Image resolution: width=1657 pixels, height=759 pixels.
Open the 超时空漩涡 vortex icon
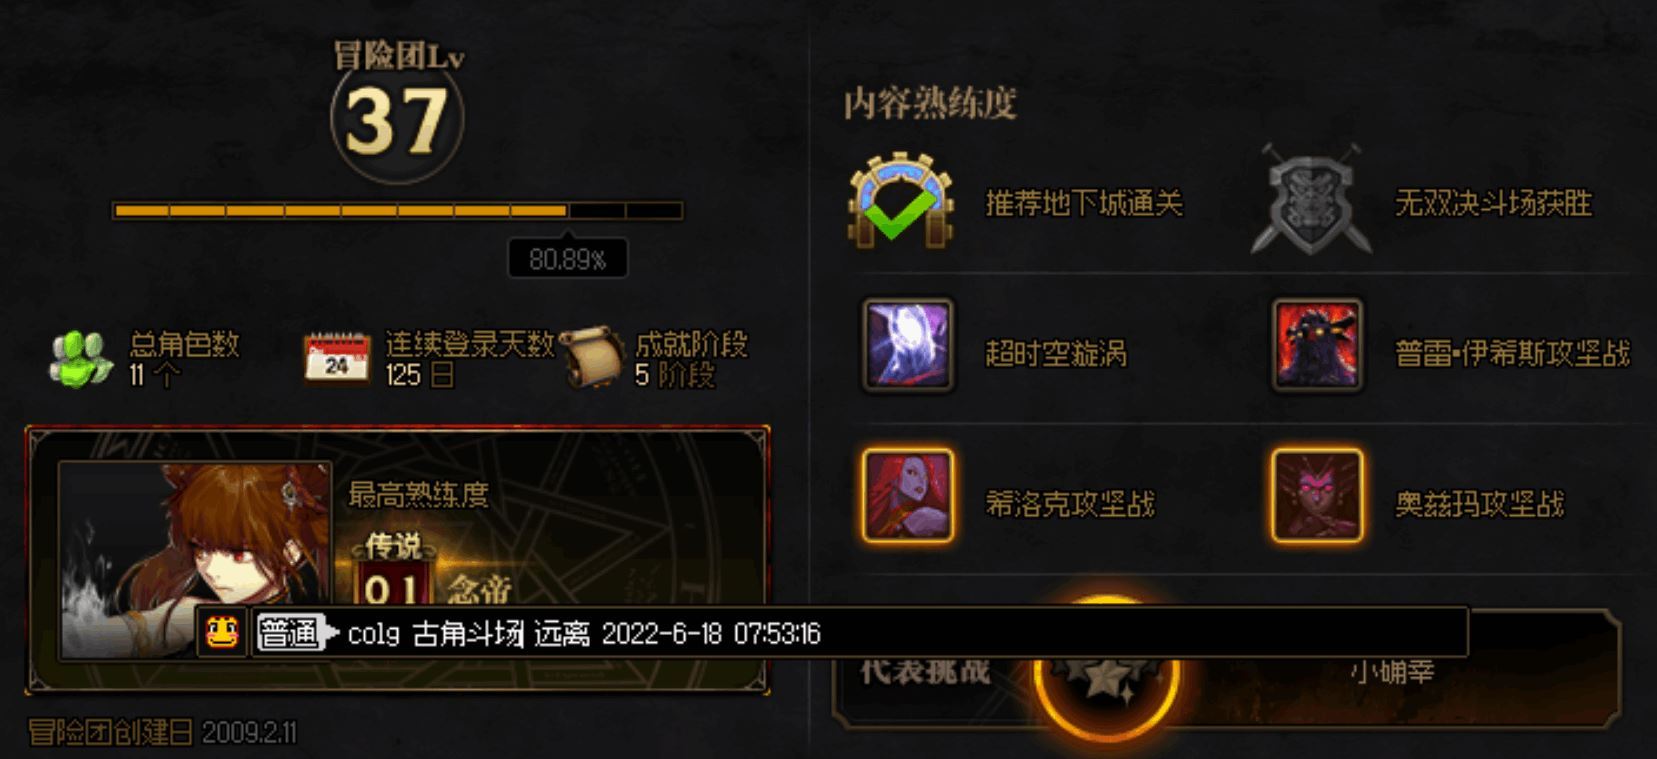point(908,345)
